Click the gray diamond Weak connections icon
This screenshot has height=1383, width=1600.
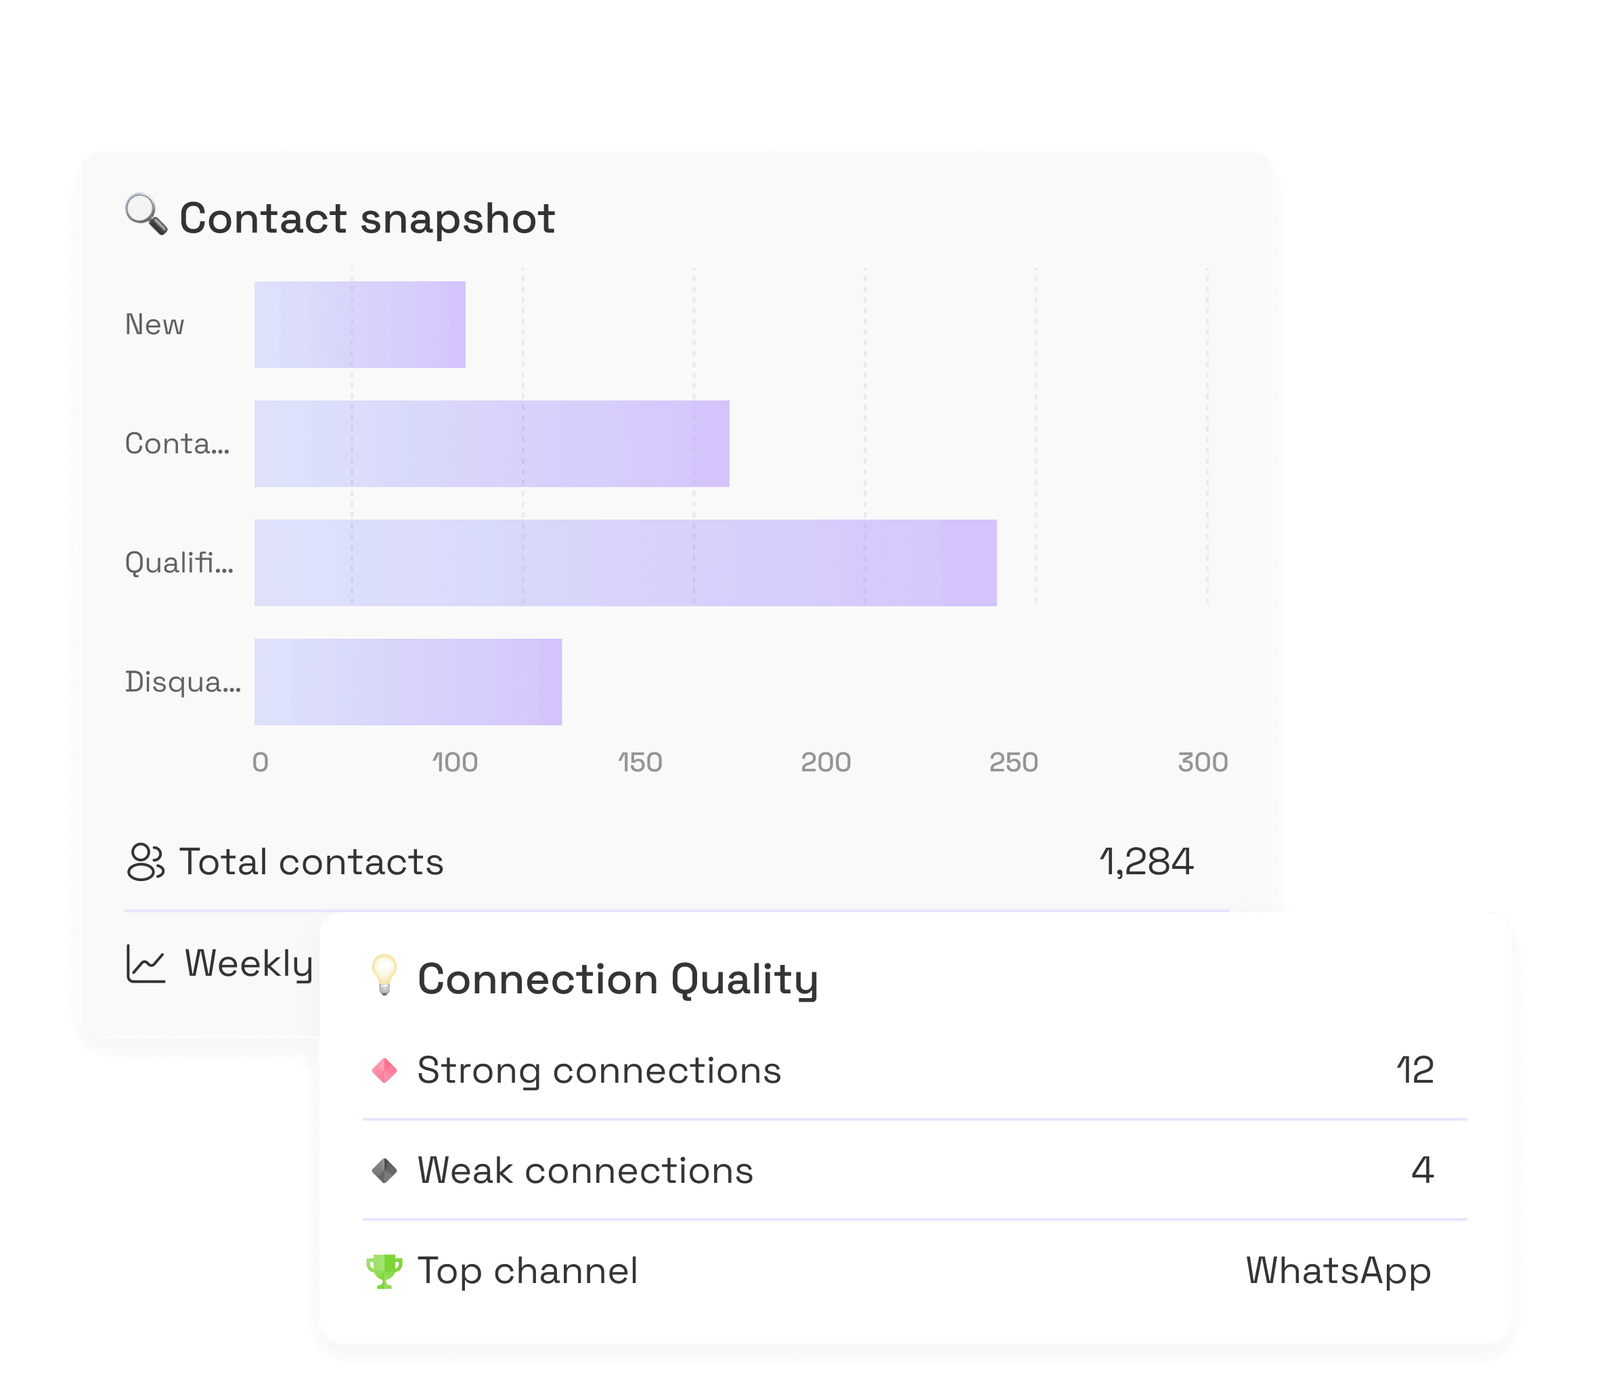tap(385, 1170)
